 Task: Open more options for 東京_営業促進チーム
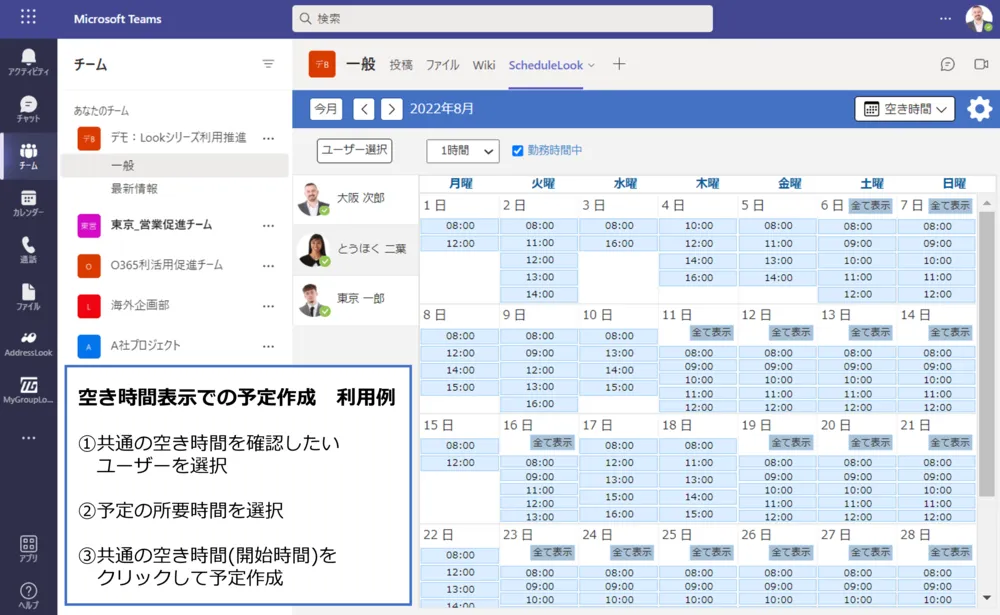tap(268, 225)
